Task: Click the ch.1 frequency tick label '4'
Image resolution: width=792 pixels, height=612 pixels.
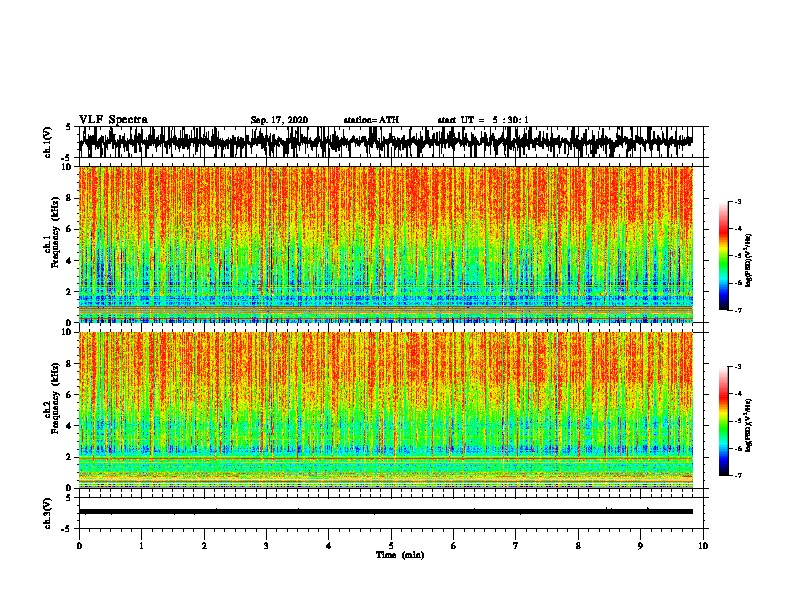Action: [68, 261]
